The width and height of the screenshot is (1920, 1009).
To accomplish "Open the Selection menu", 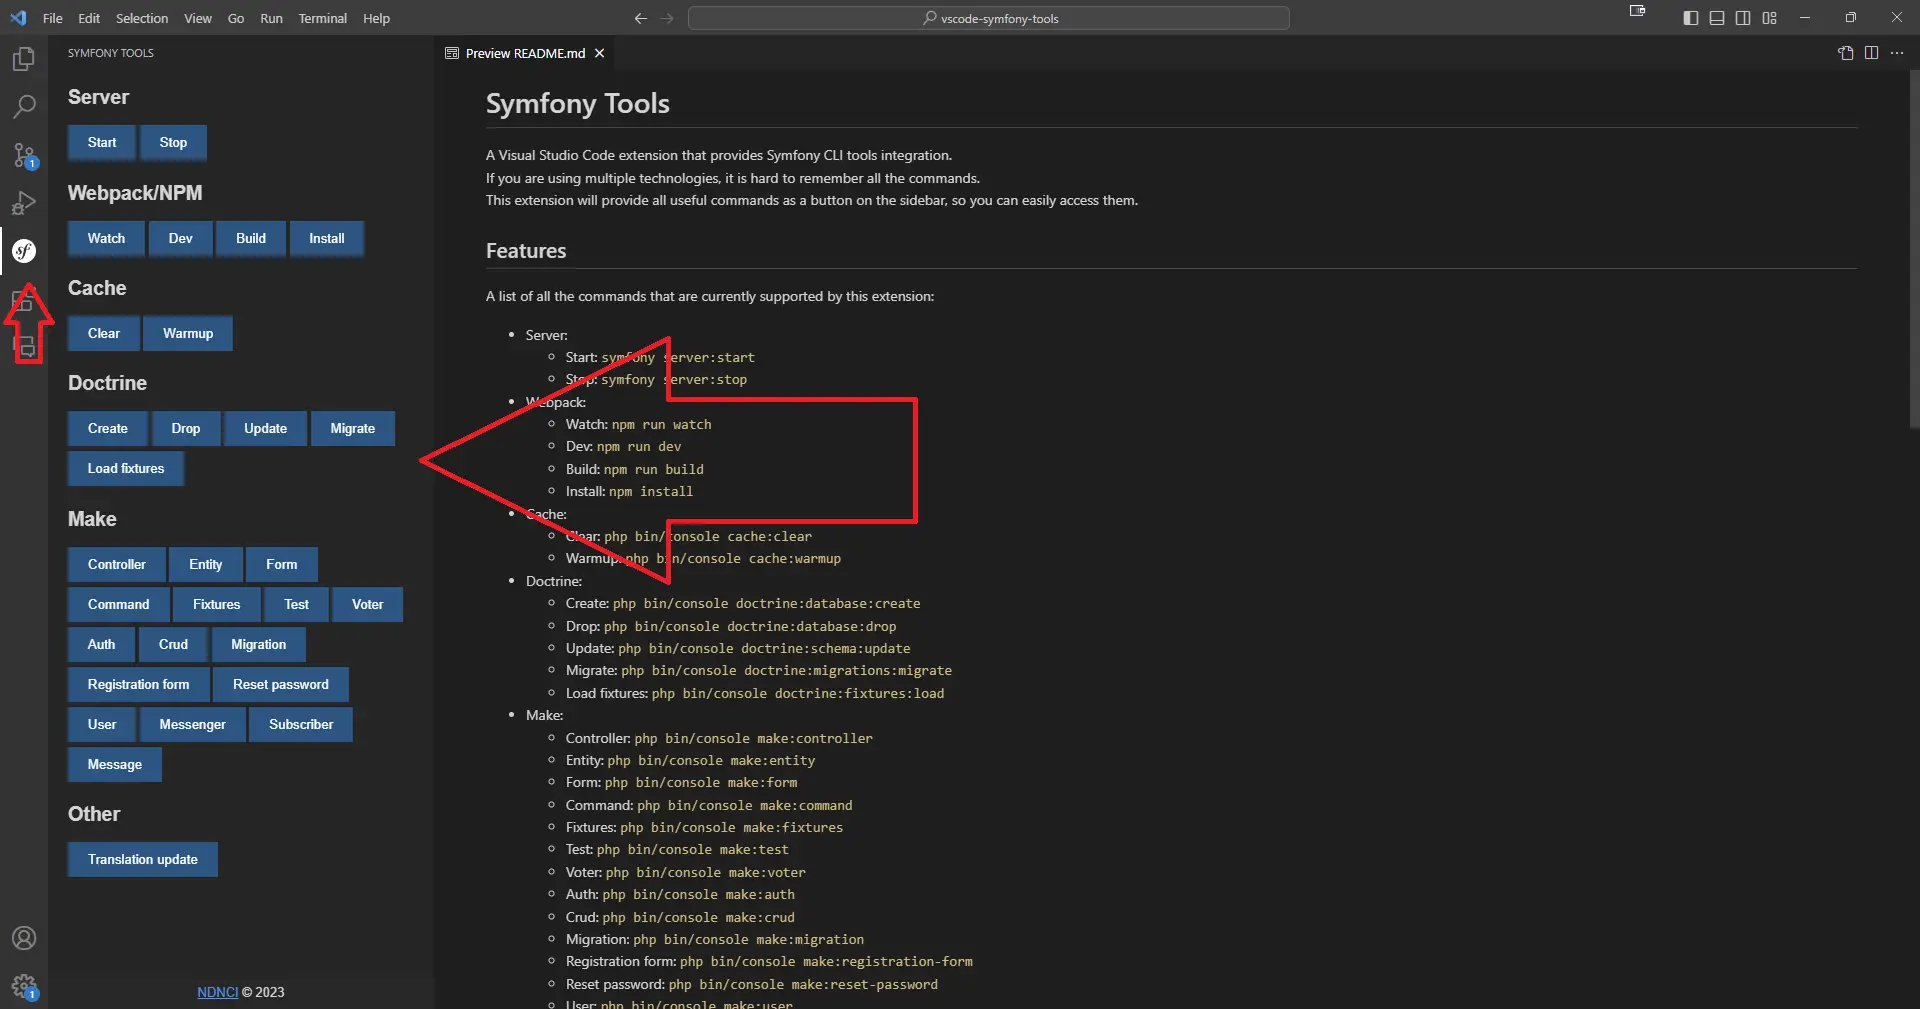I will (142, 18).
